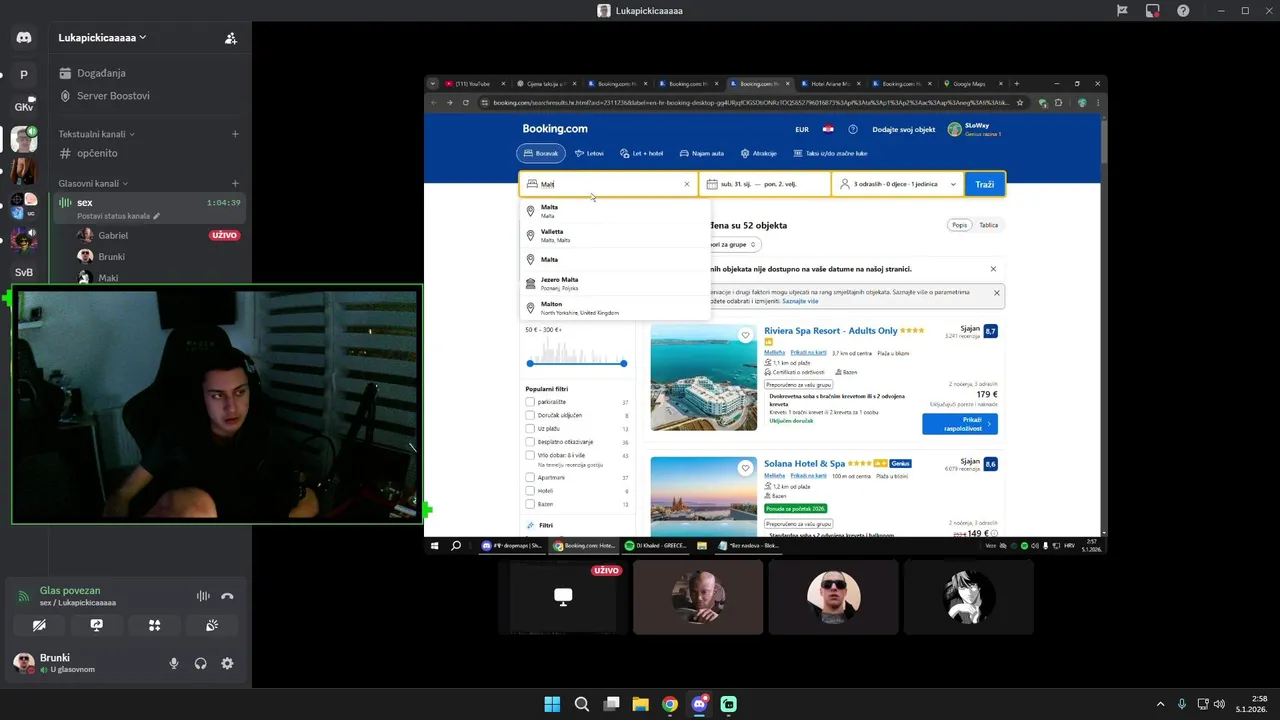Open the Lukapickicaaaaa server dropdown menu
This screenshot has width=1280, height=720.
pos(103,38)
